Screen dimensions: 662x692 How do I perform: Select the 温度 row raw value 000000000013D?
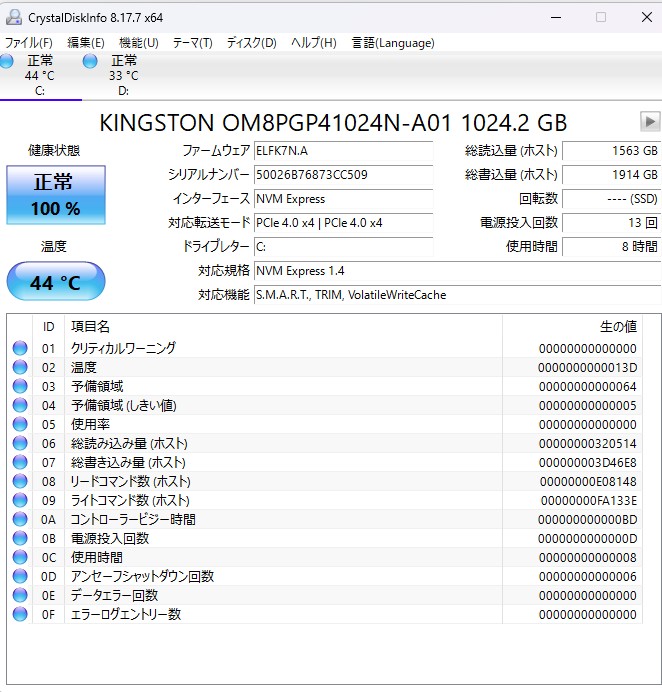click(x=587, y=367)
